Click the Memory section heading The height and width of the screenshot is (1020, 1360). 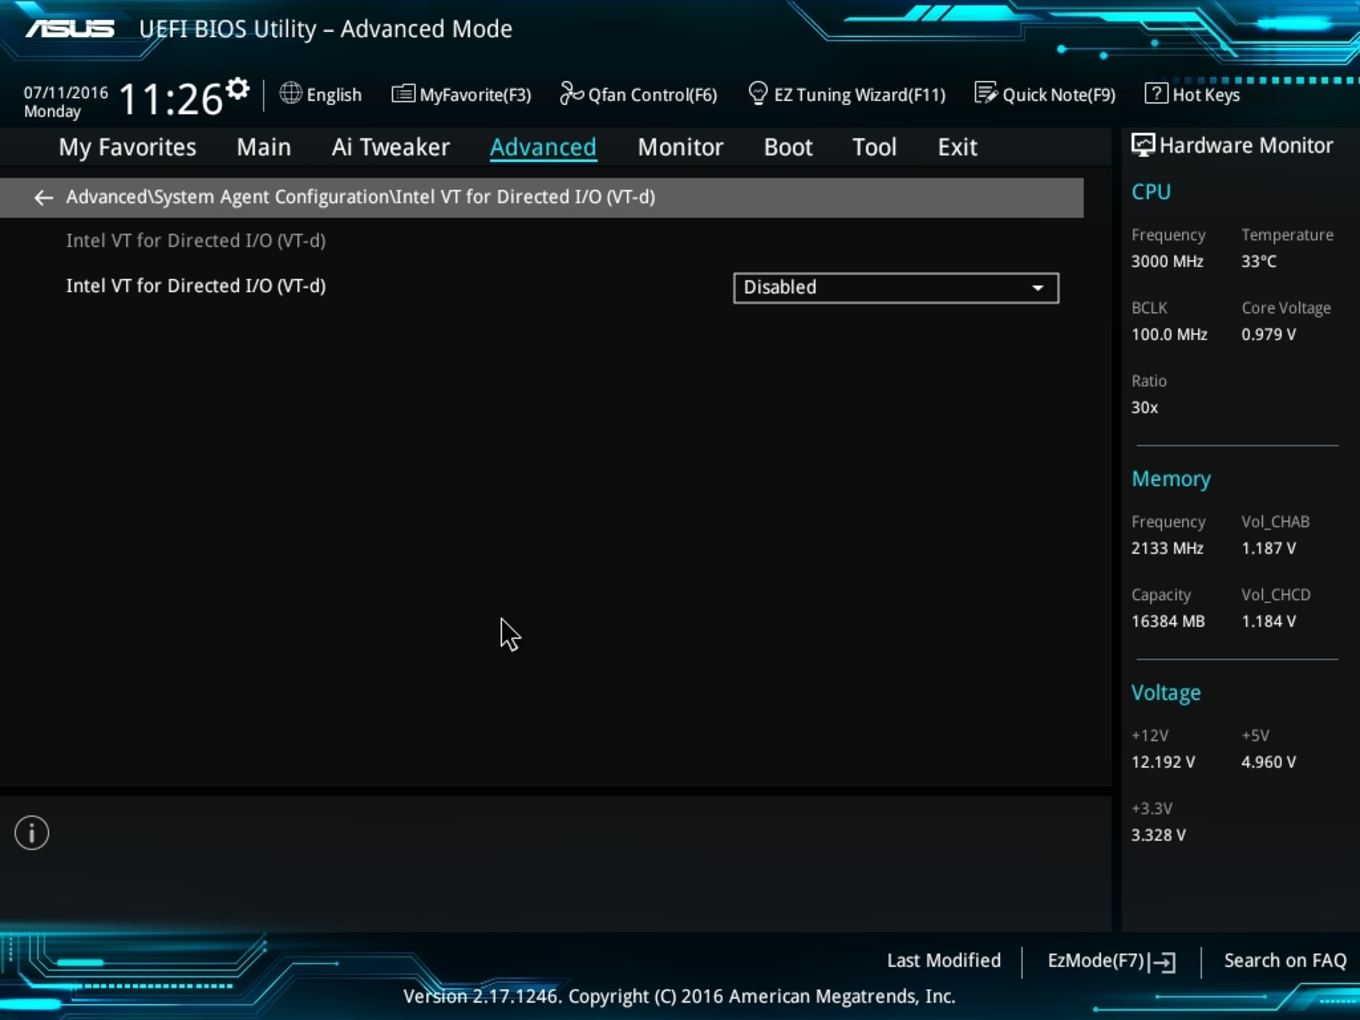[1171, 480]
